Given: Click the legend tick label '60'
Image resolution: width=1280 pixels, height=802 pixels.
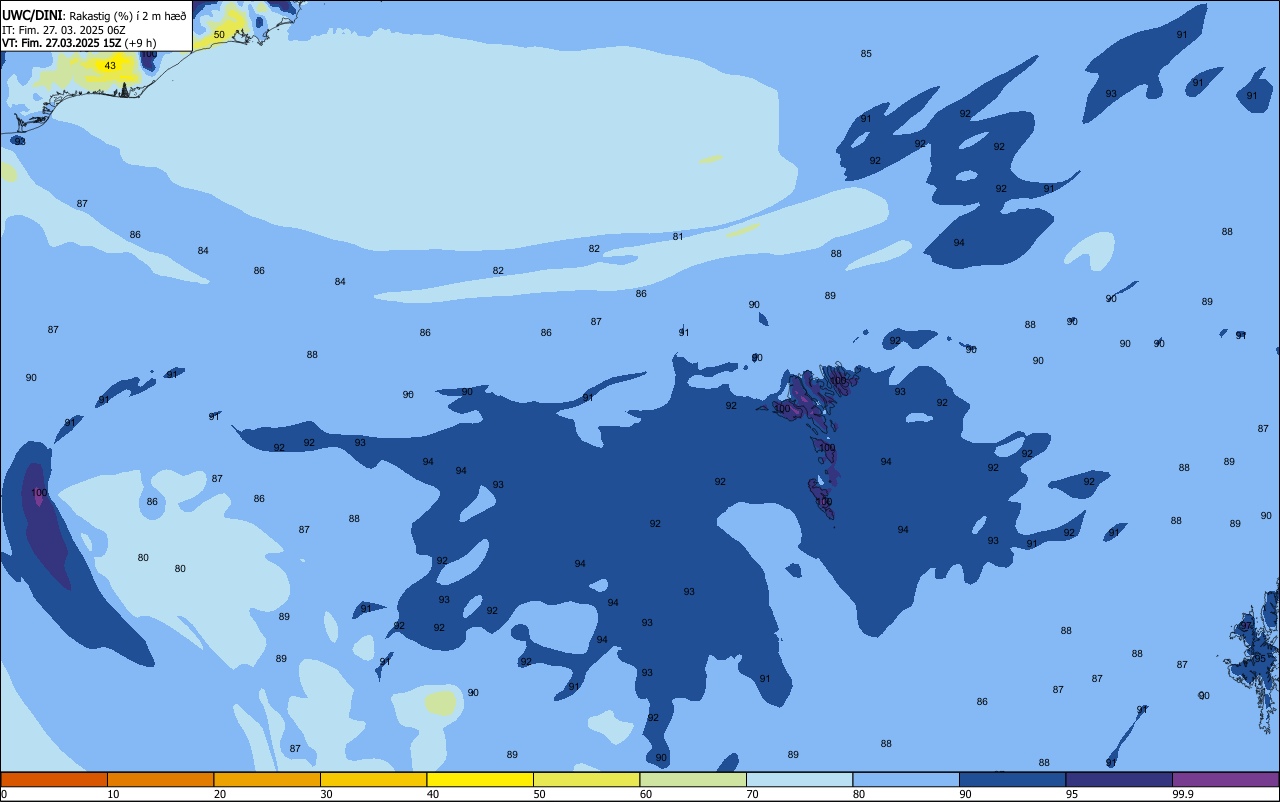Looking at the screenshot, I should (646, 794).
